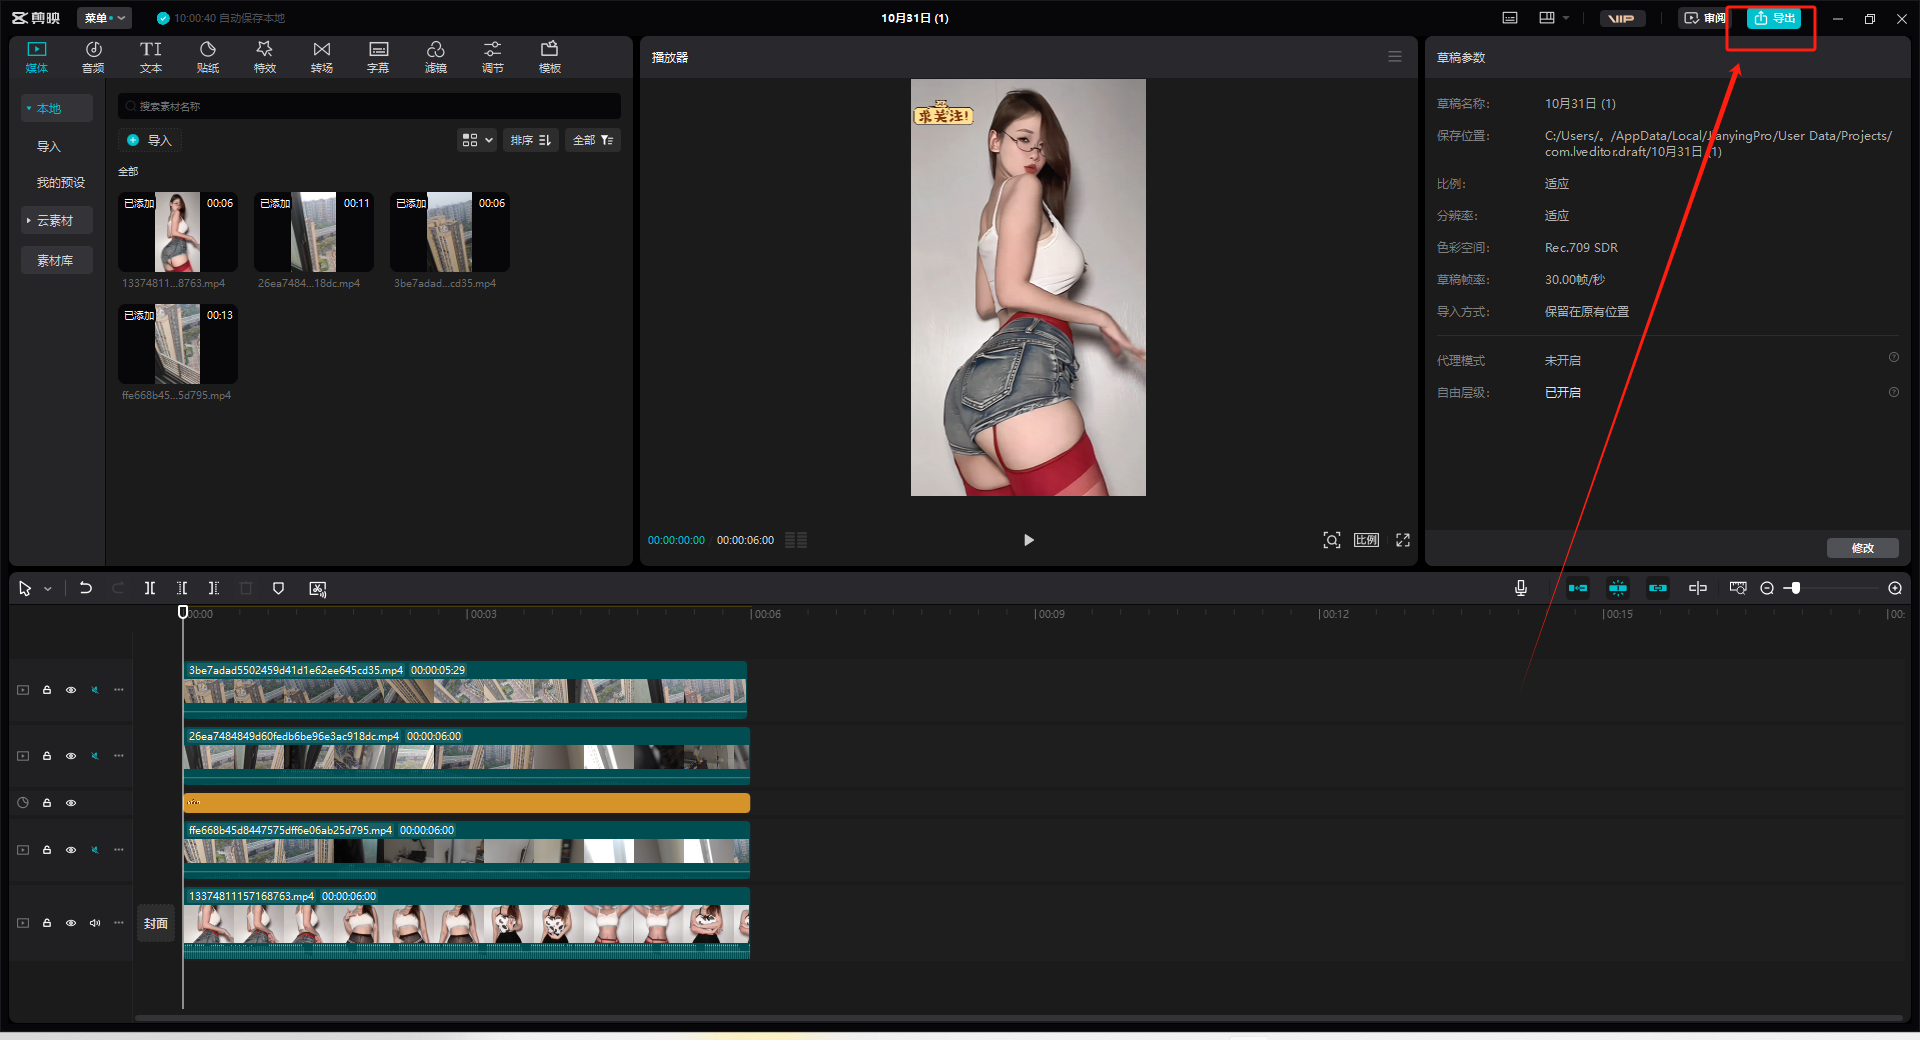
Task: Add a marker with the shield icon
Action: [279, 588]
